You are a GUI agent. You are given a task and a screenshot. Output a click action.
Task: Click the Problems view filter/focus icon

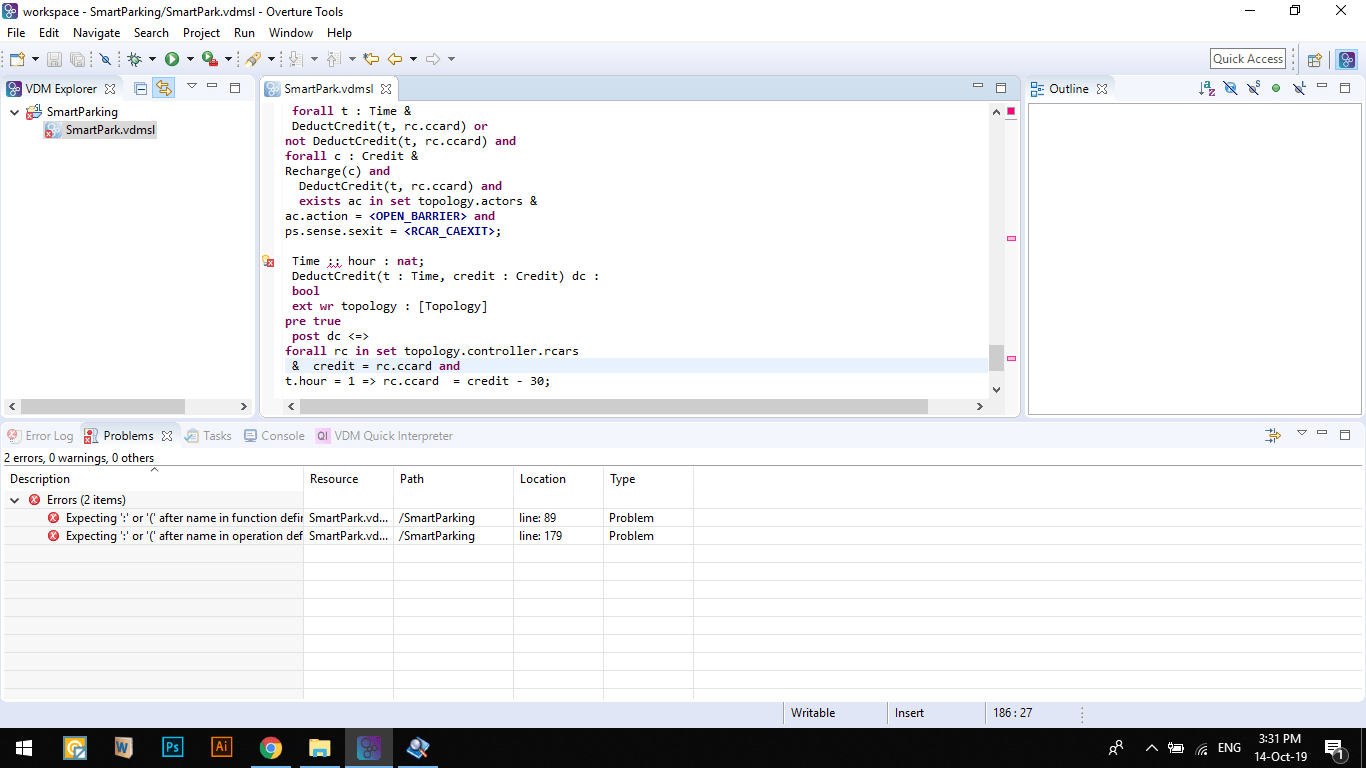point(1273,436)
